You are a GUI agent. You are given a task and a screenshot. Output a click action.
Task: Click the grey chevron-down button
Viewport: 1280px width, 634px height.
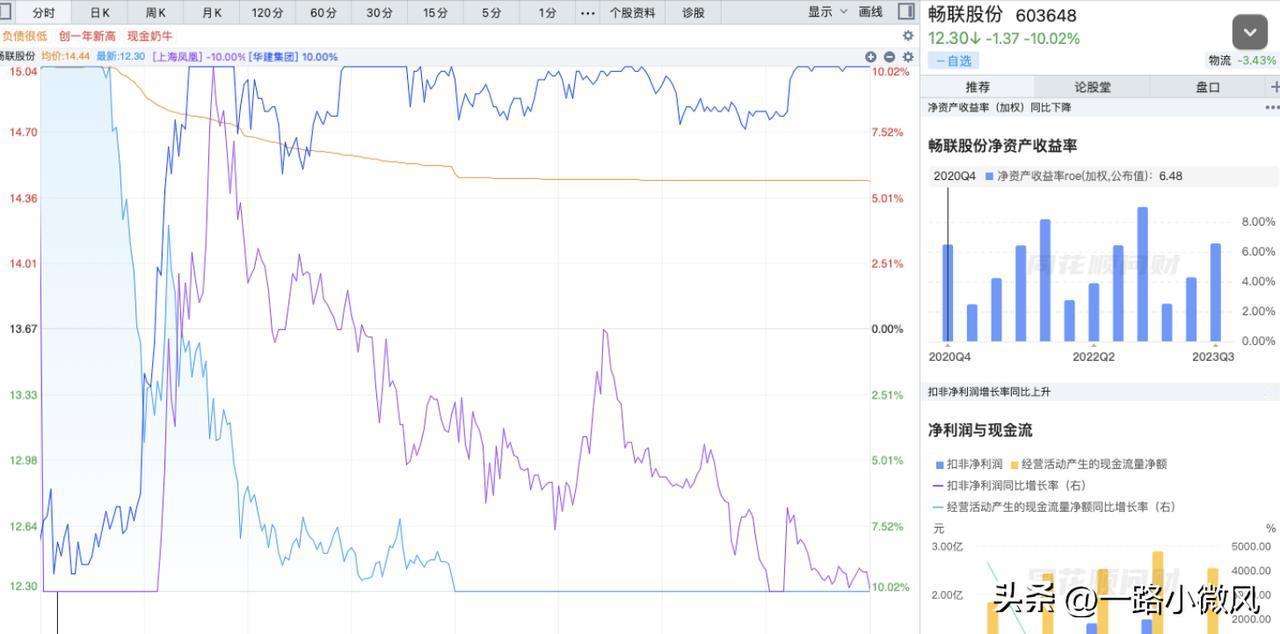pyautogui.click(x=1250, y=32)
